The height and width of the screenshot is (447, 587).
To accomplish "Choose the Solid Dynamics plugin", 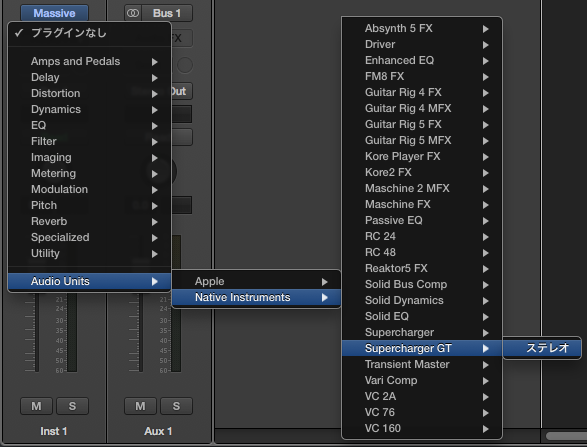I will click(422, 301).
